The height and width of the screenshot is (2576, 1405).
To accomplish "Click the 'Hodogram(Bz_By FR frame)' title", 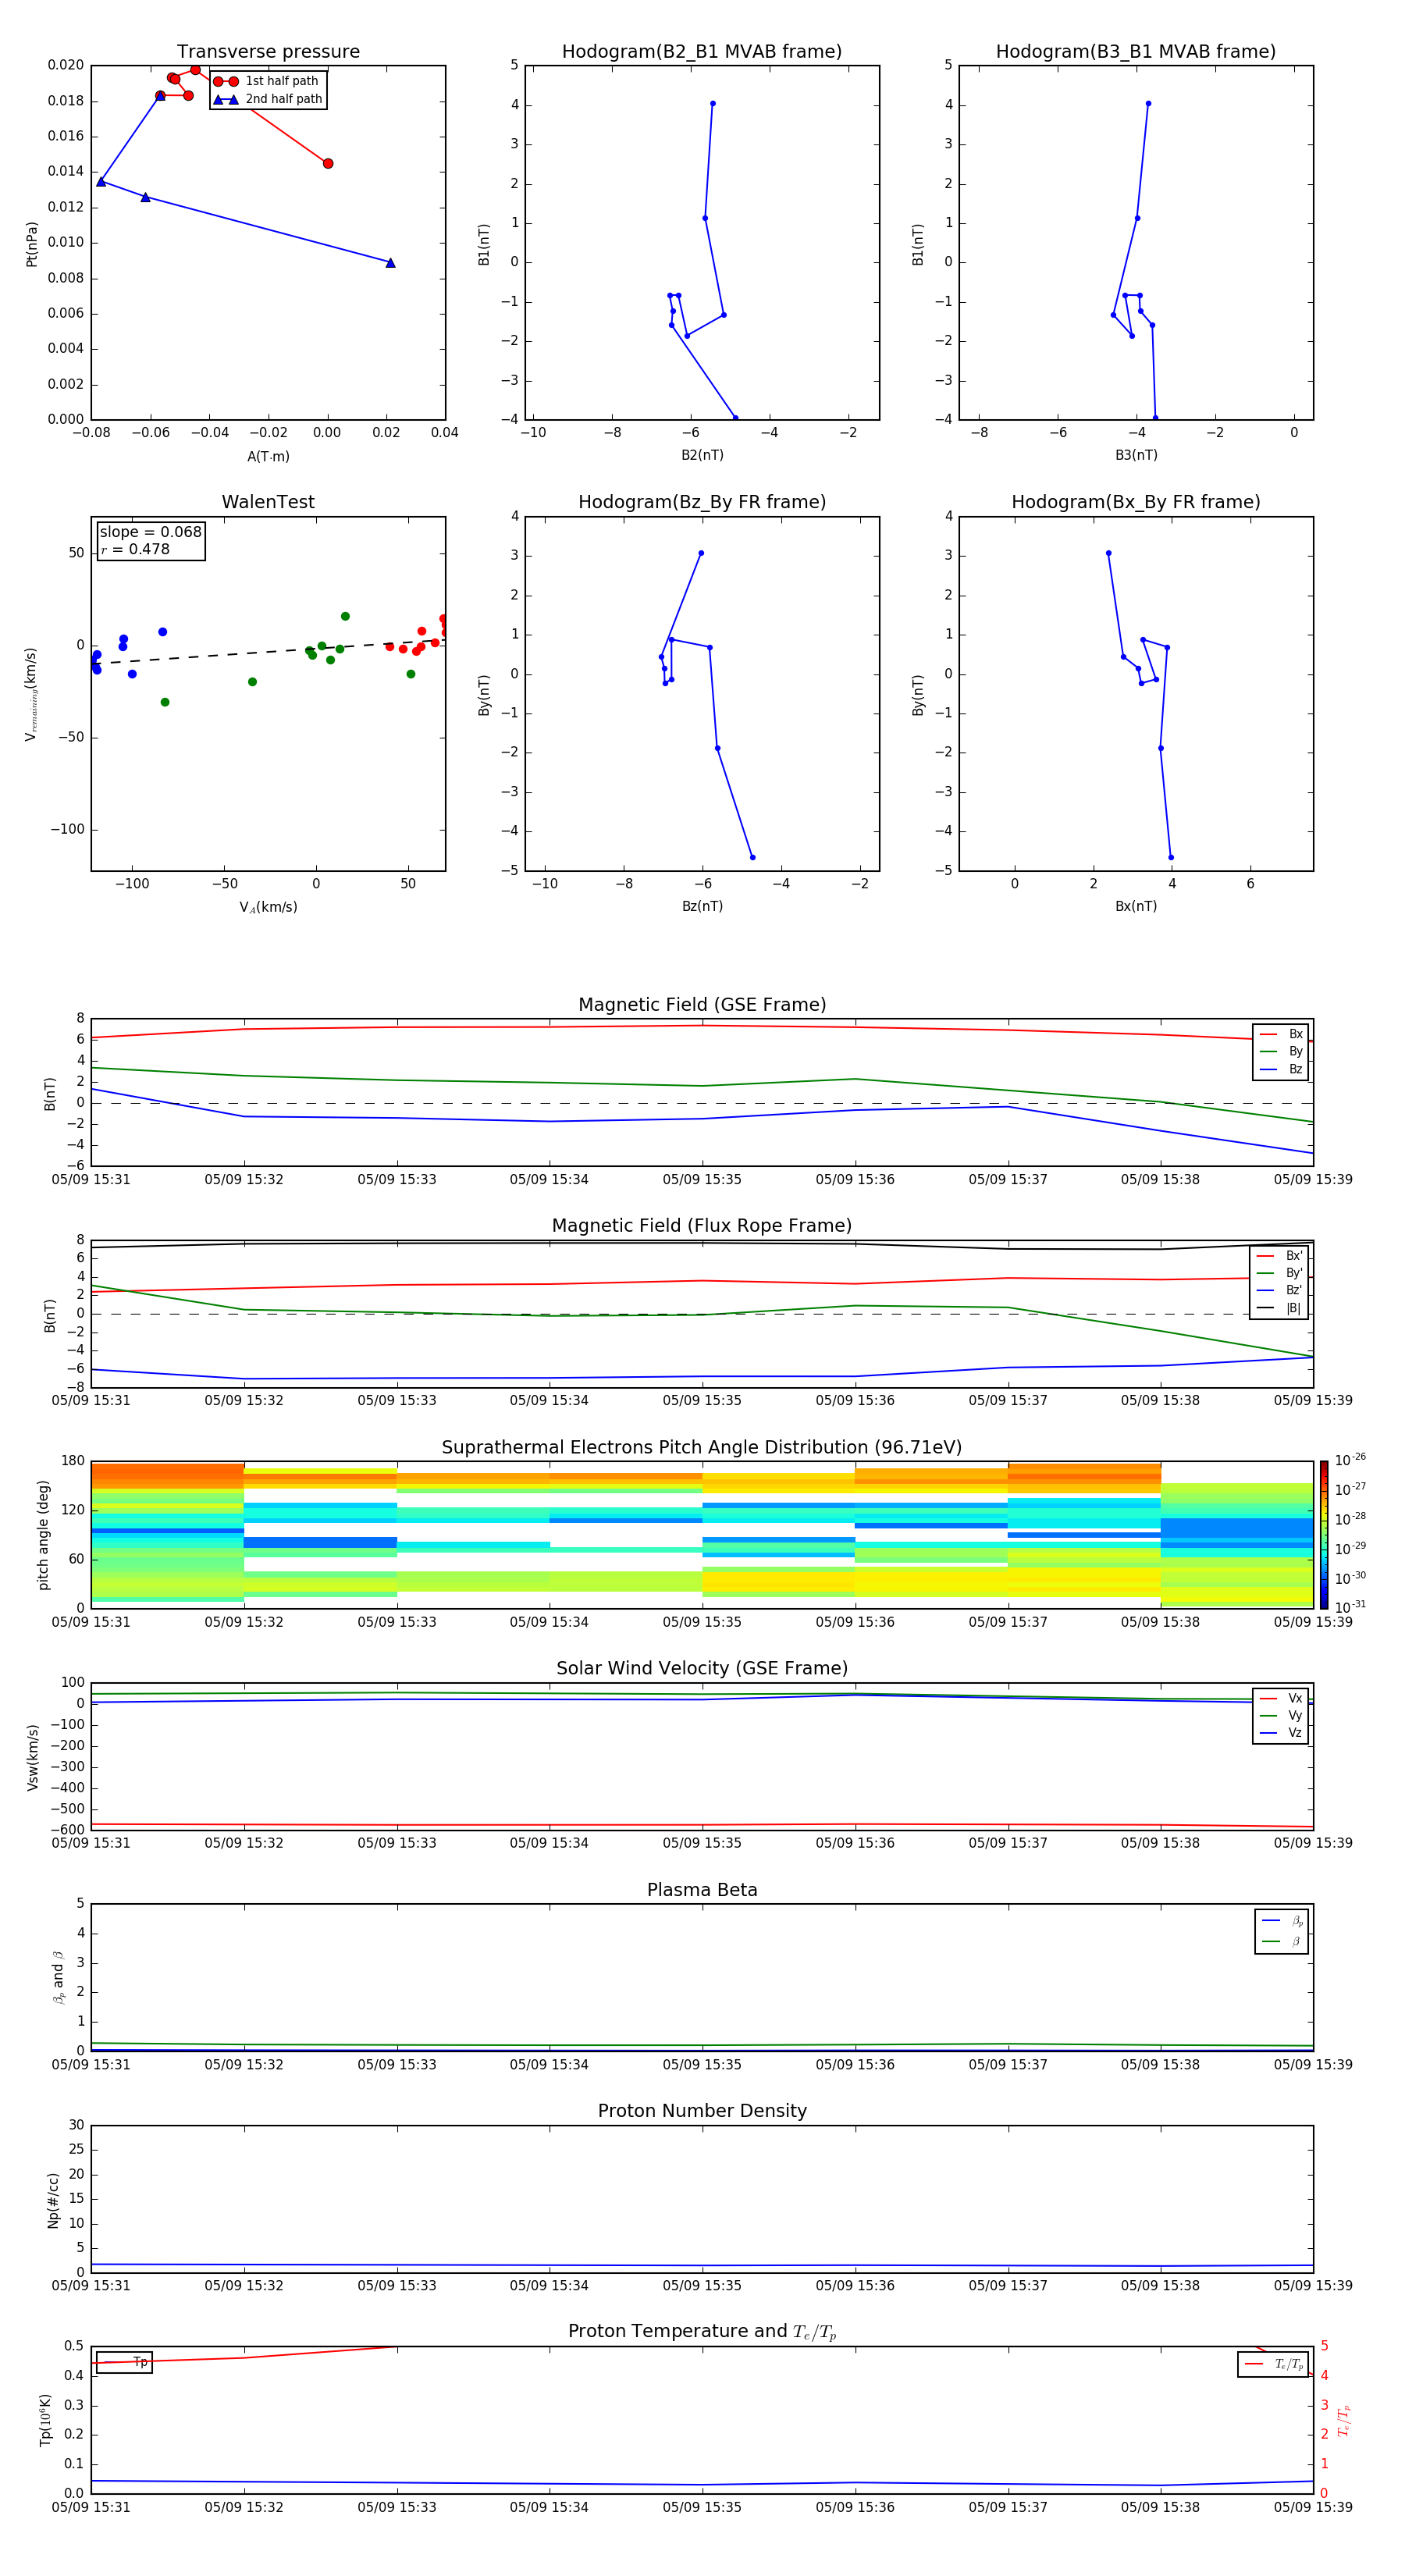I will point(702,502).
